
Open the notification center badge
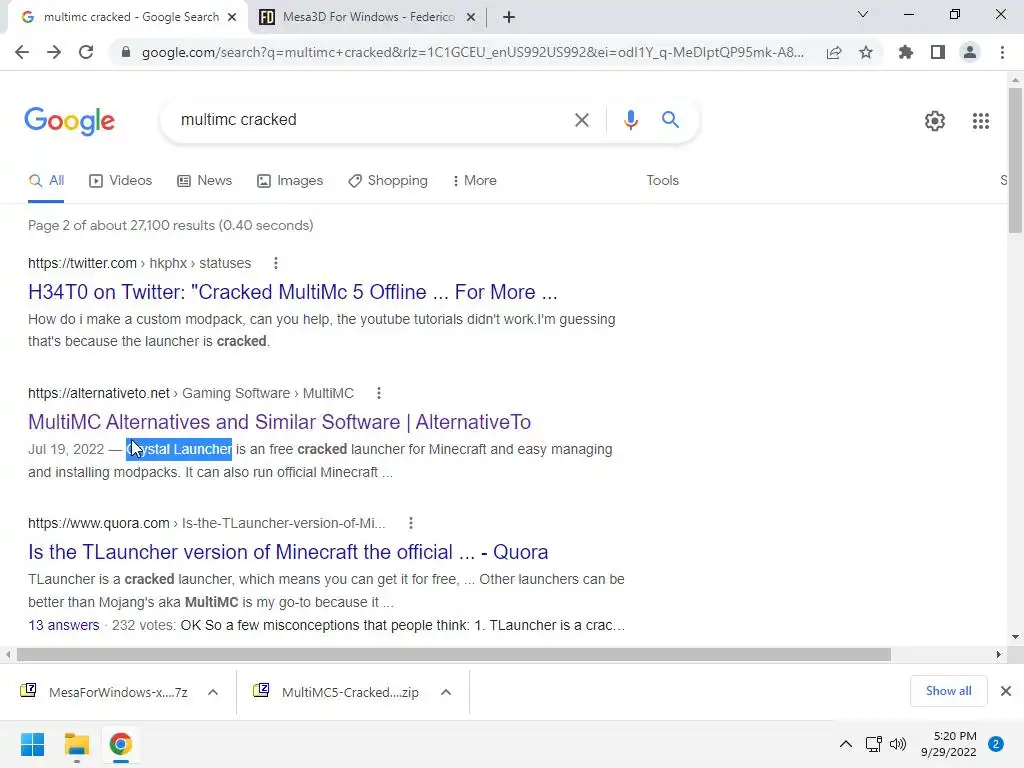pyautogui.click(x=996, y=744)
